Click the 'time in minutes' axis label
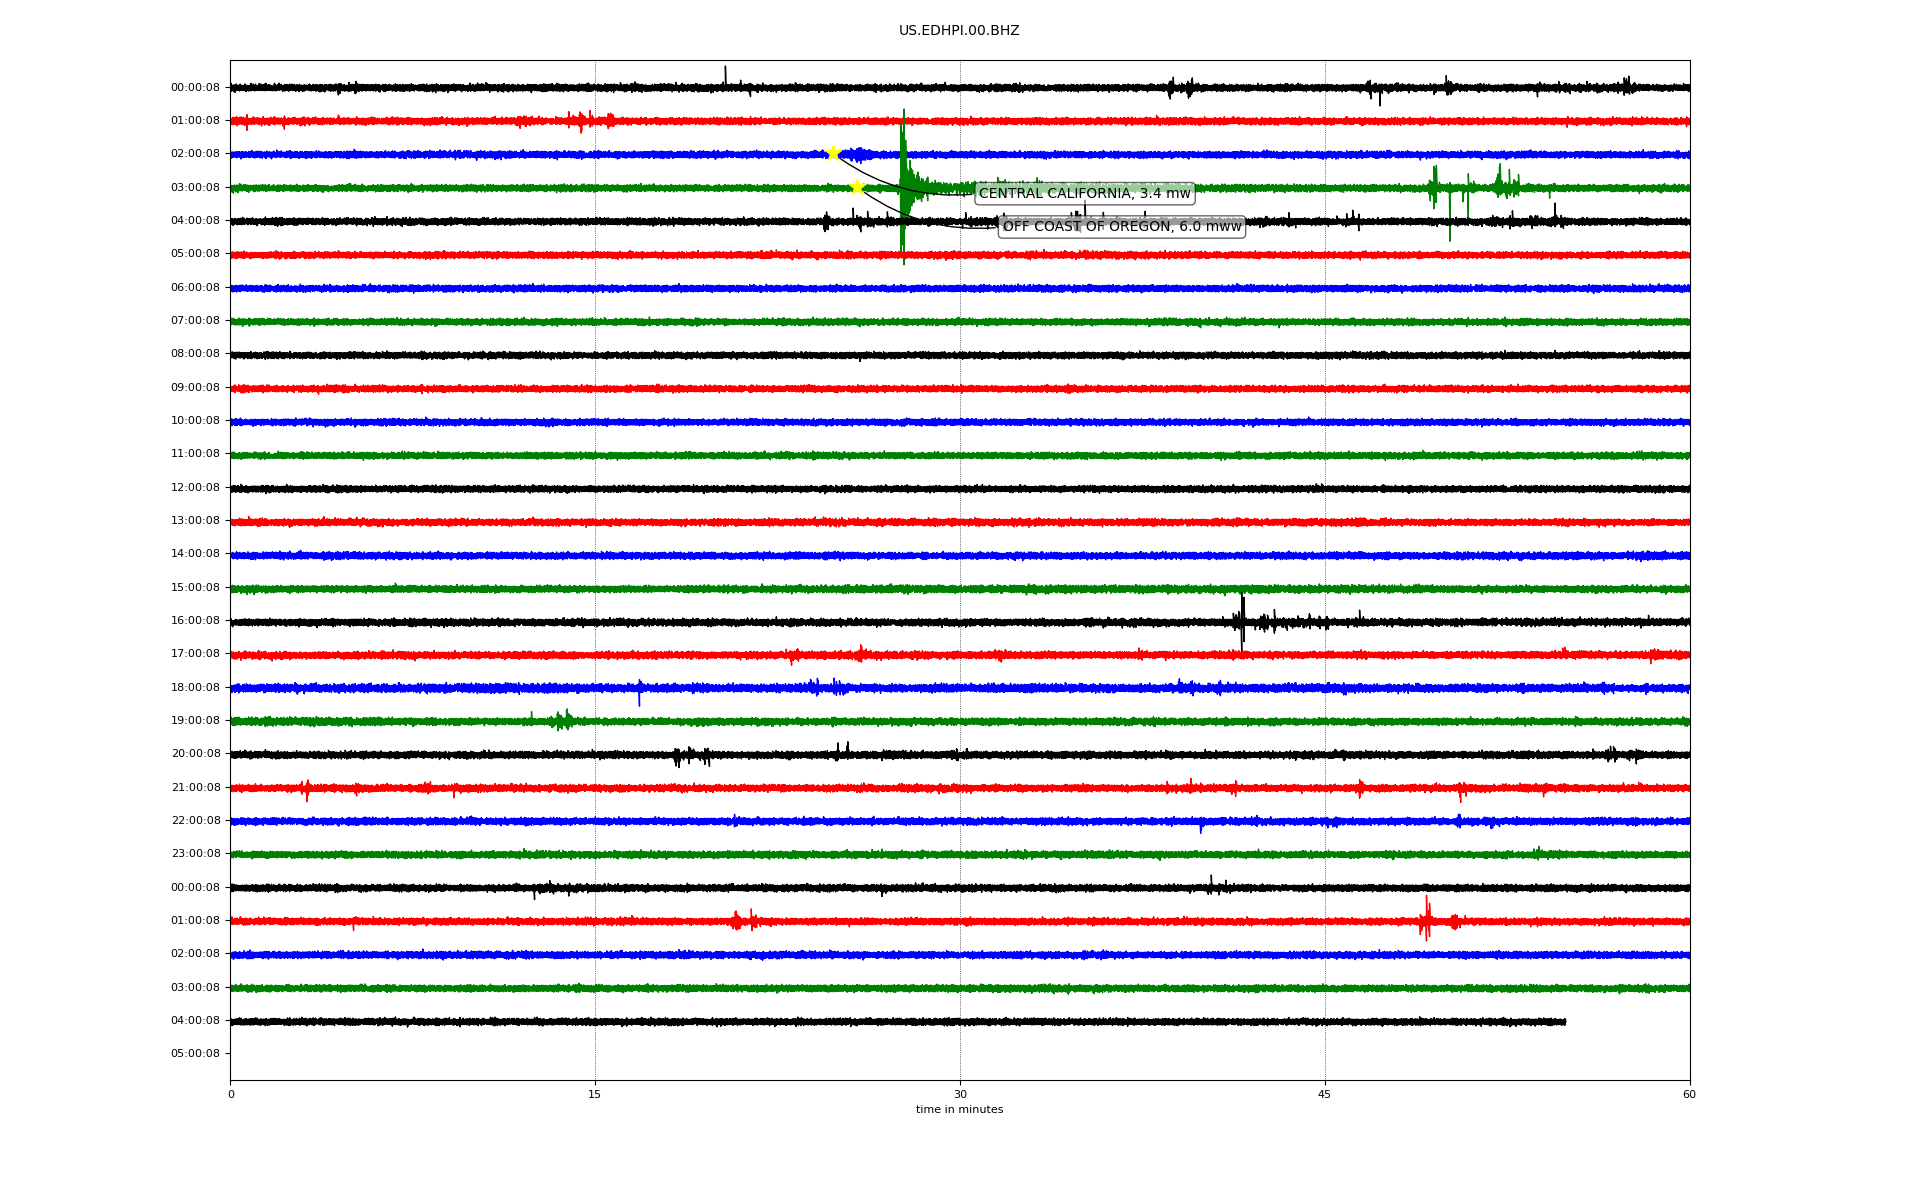1920x1200 pixels. click(x=959, y=1110)
